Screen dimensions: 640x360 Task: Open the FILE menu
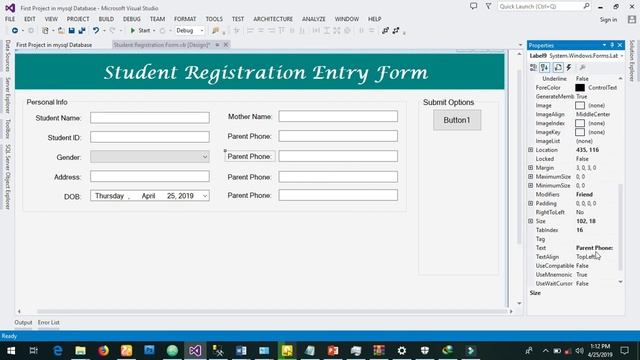point(10,19)
